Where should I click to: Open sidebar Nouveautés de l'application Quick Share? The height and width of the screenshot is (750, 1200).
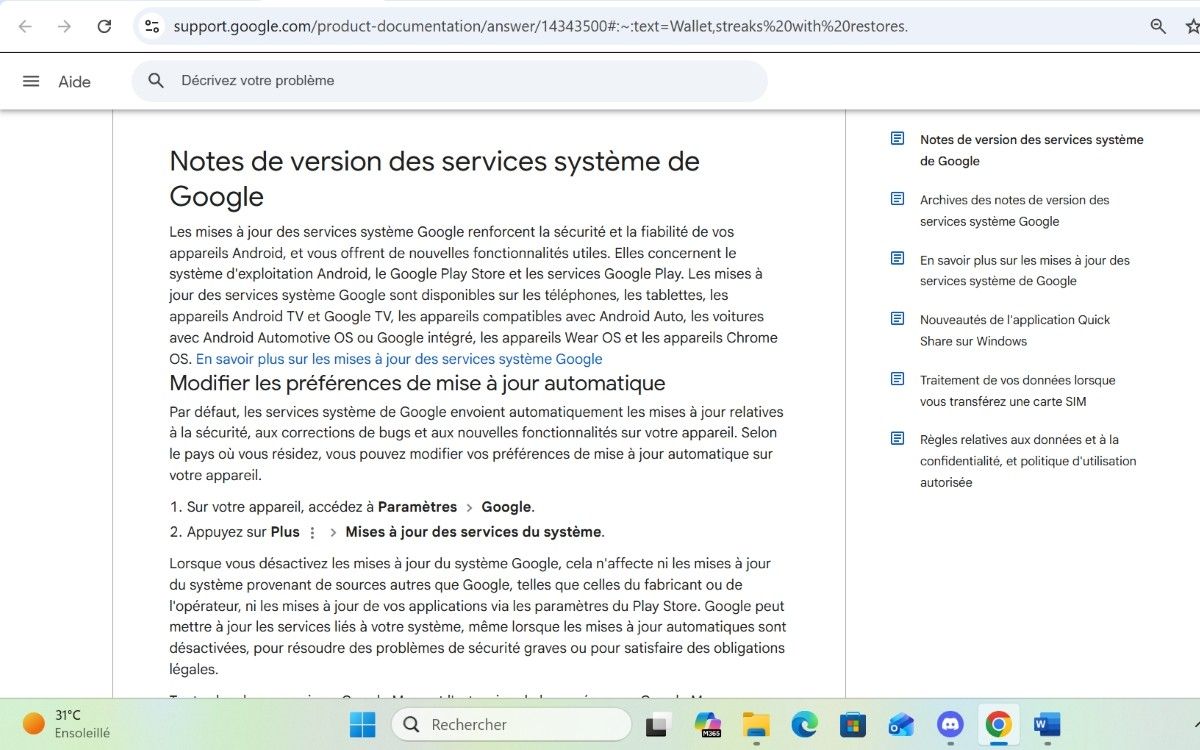[1015, 330]
